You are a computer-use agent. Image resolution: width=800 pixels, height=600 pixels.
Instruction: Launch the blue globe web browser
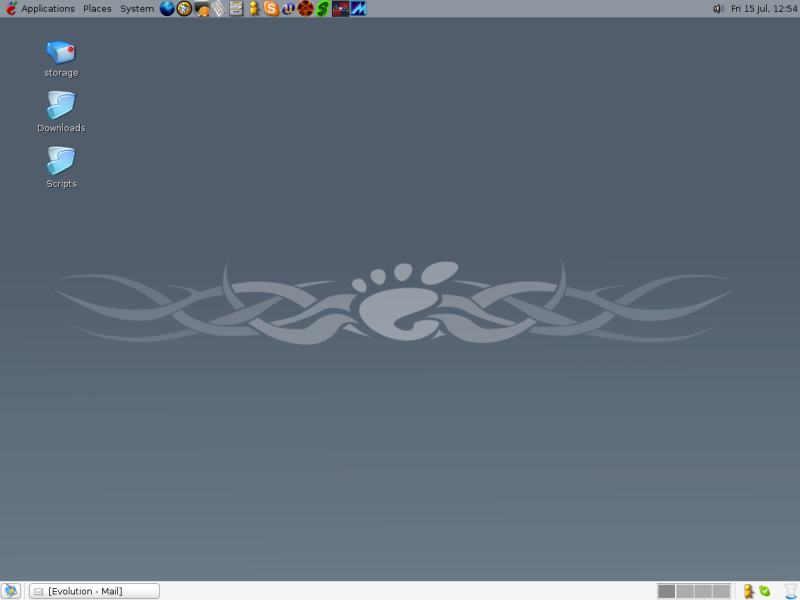click(167, 9)
